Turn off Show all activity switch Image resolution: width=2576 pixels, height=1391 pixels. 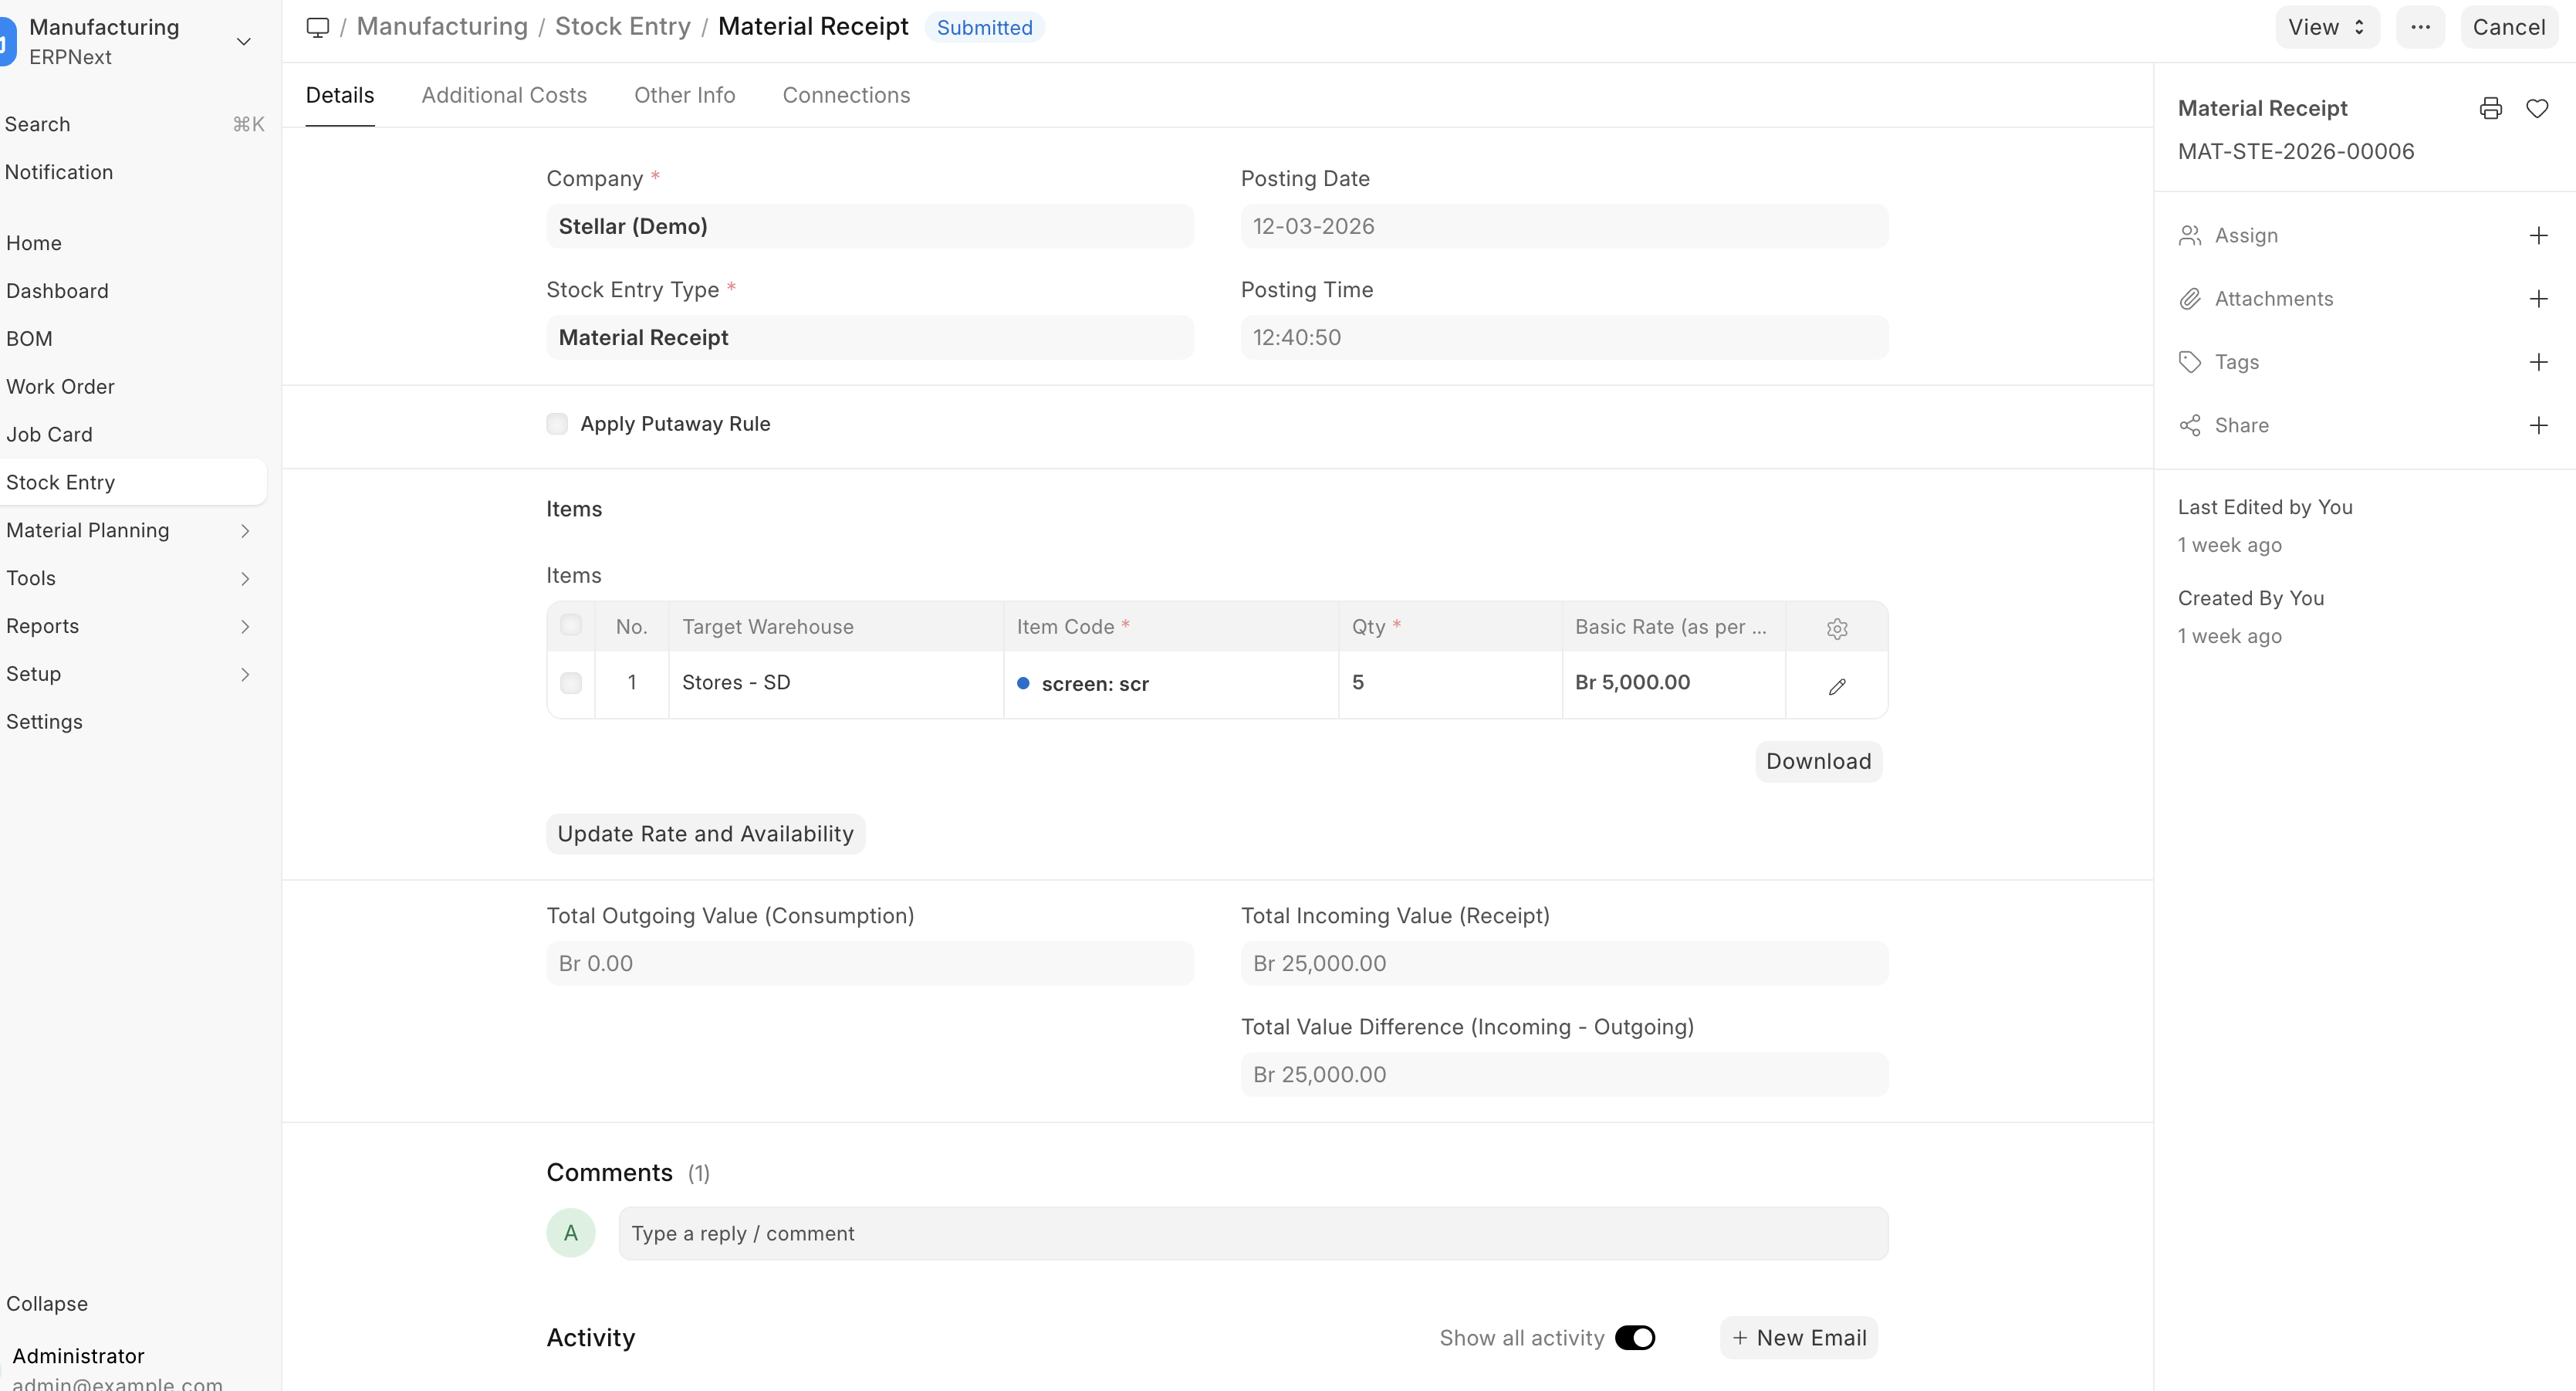point(1635,1338)
